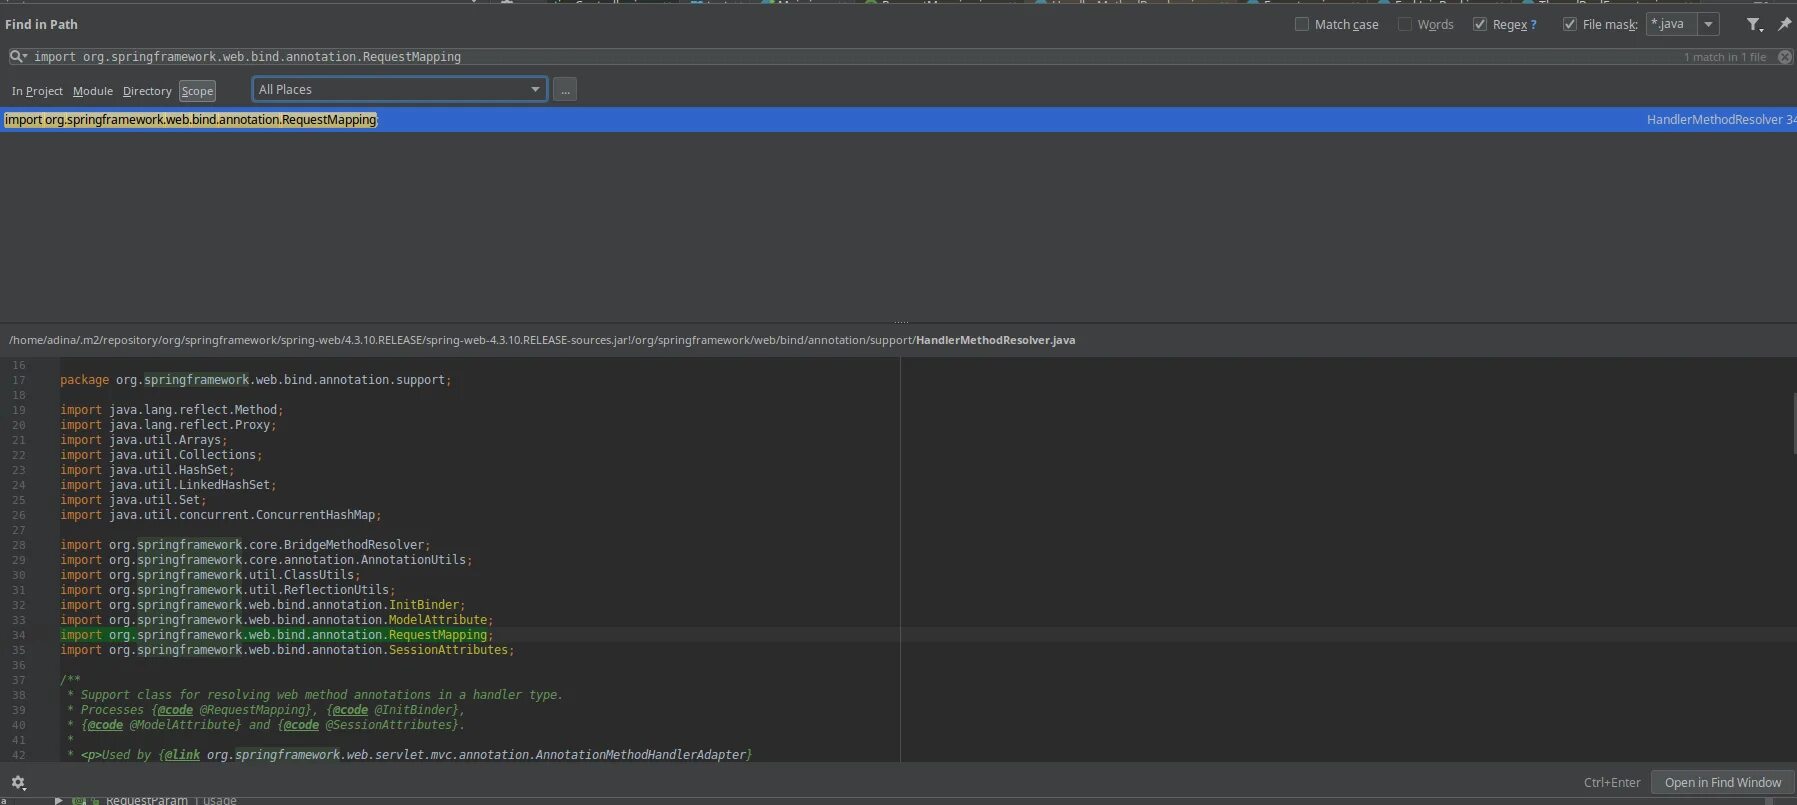
Task: Click the *.java file mask field
Action: tap(1672, 24)
